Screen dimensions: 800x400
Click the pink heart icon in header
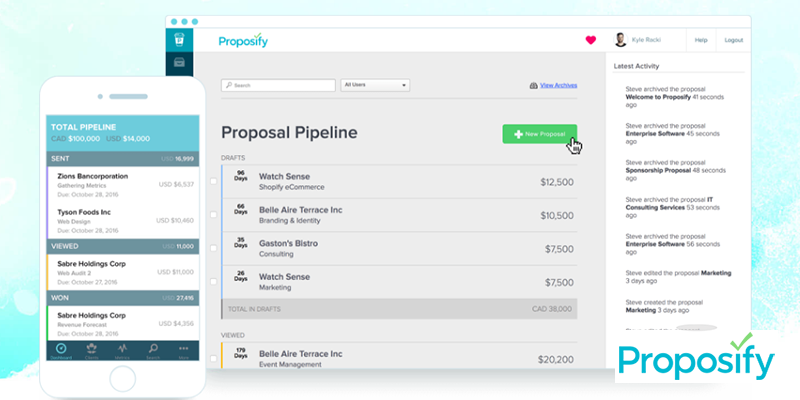pyautogui.click(x=590, y=40)
